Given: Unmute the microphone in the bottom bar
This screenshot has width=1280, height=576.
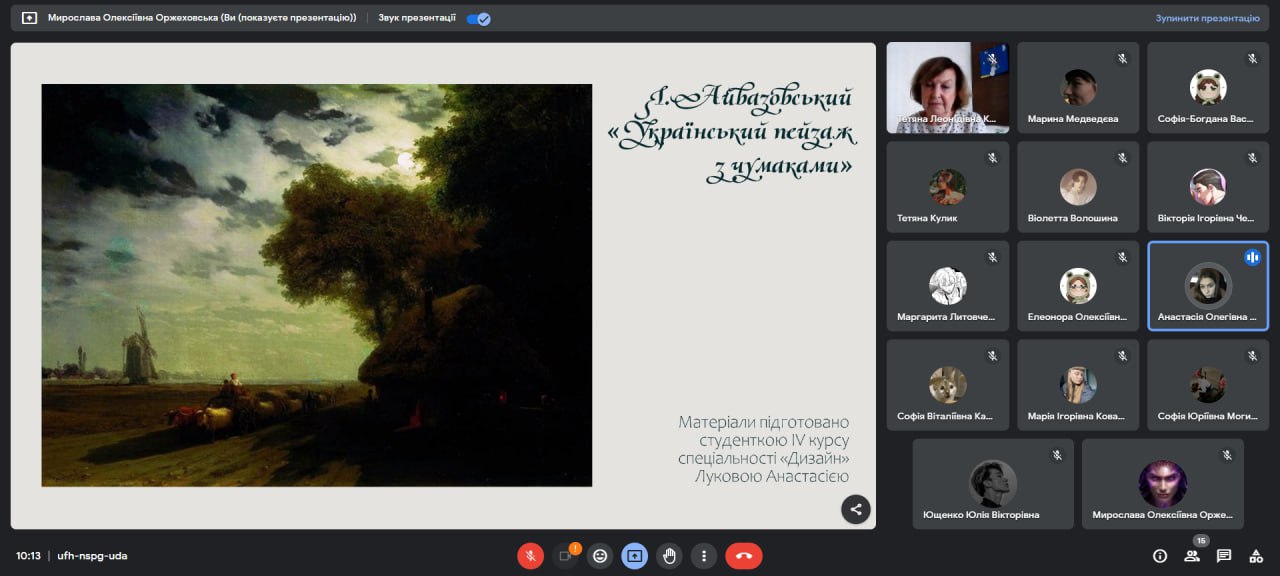Looking at the screenshot, I should (x=530, y=556).
